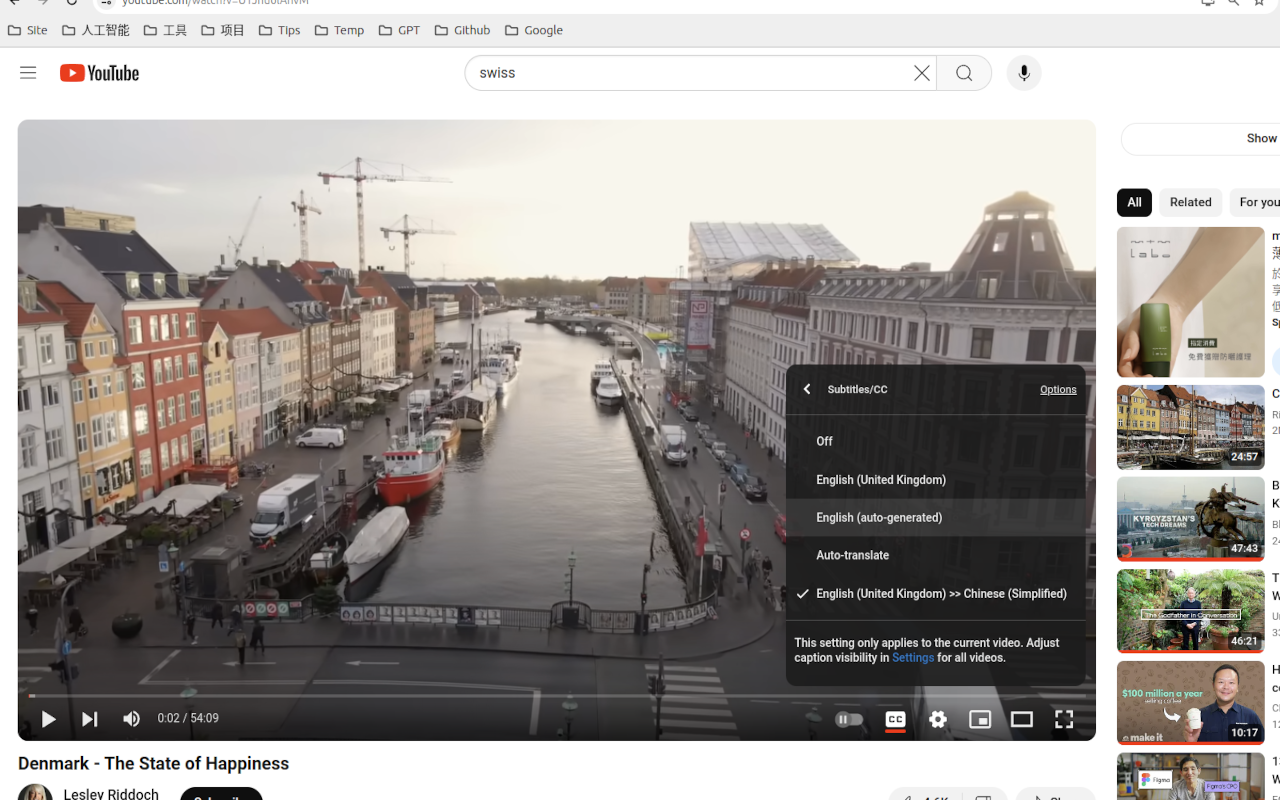Switch to theater mode

click(x=1022, y=719)
